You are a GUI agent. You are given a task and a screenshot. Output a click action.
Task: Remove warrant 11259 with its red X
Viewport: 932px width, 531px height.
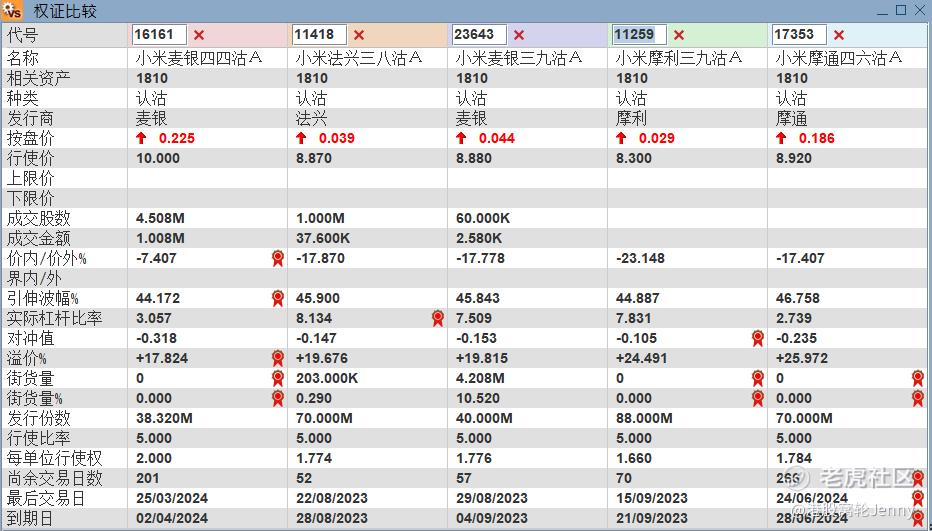679,35
